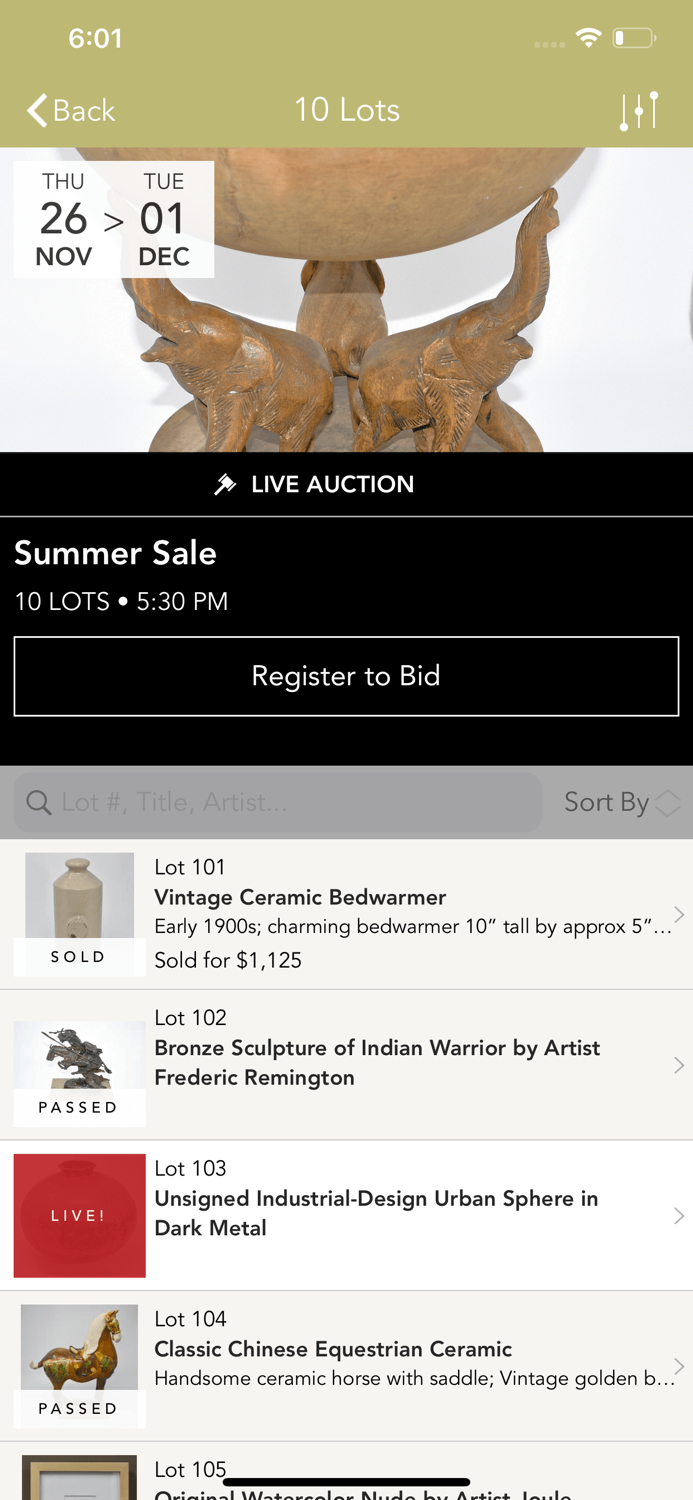Expand Lot 104 using its right arrow
The width and height of the screenshot is (693, 1500).
click(x=680, y=1364)
